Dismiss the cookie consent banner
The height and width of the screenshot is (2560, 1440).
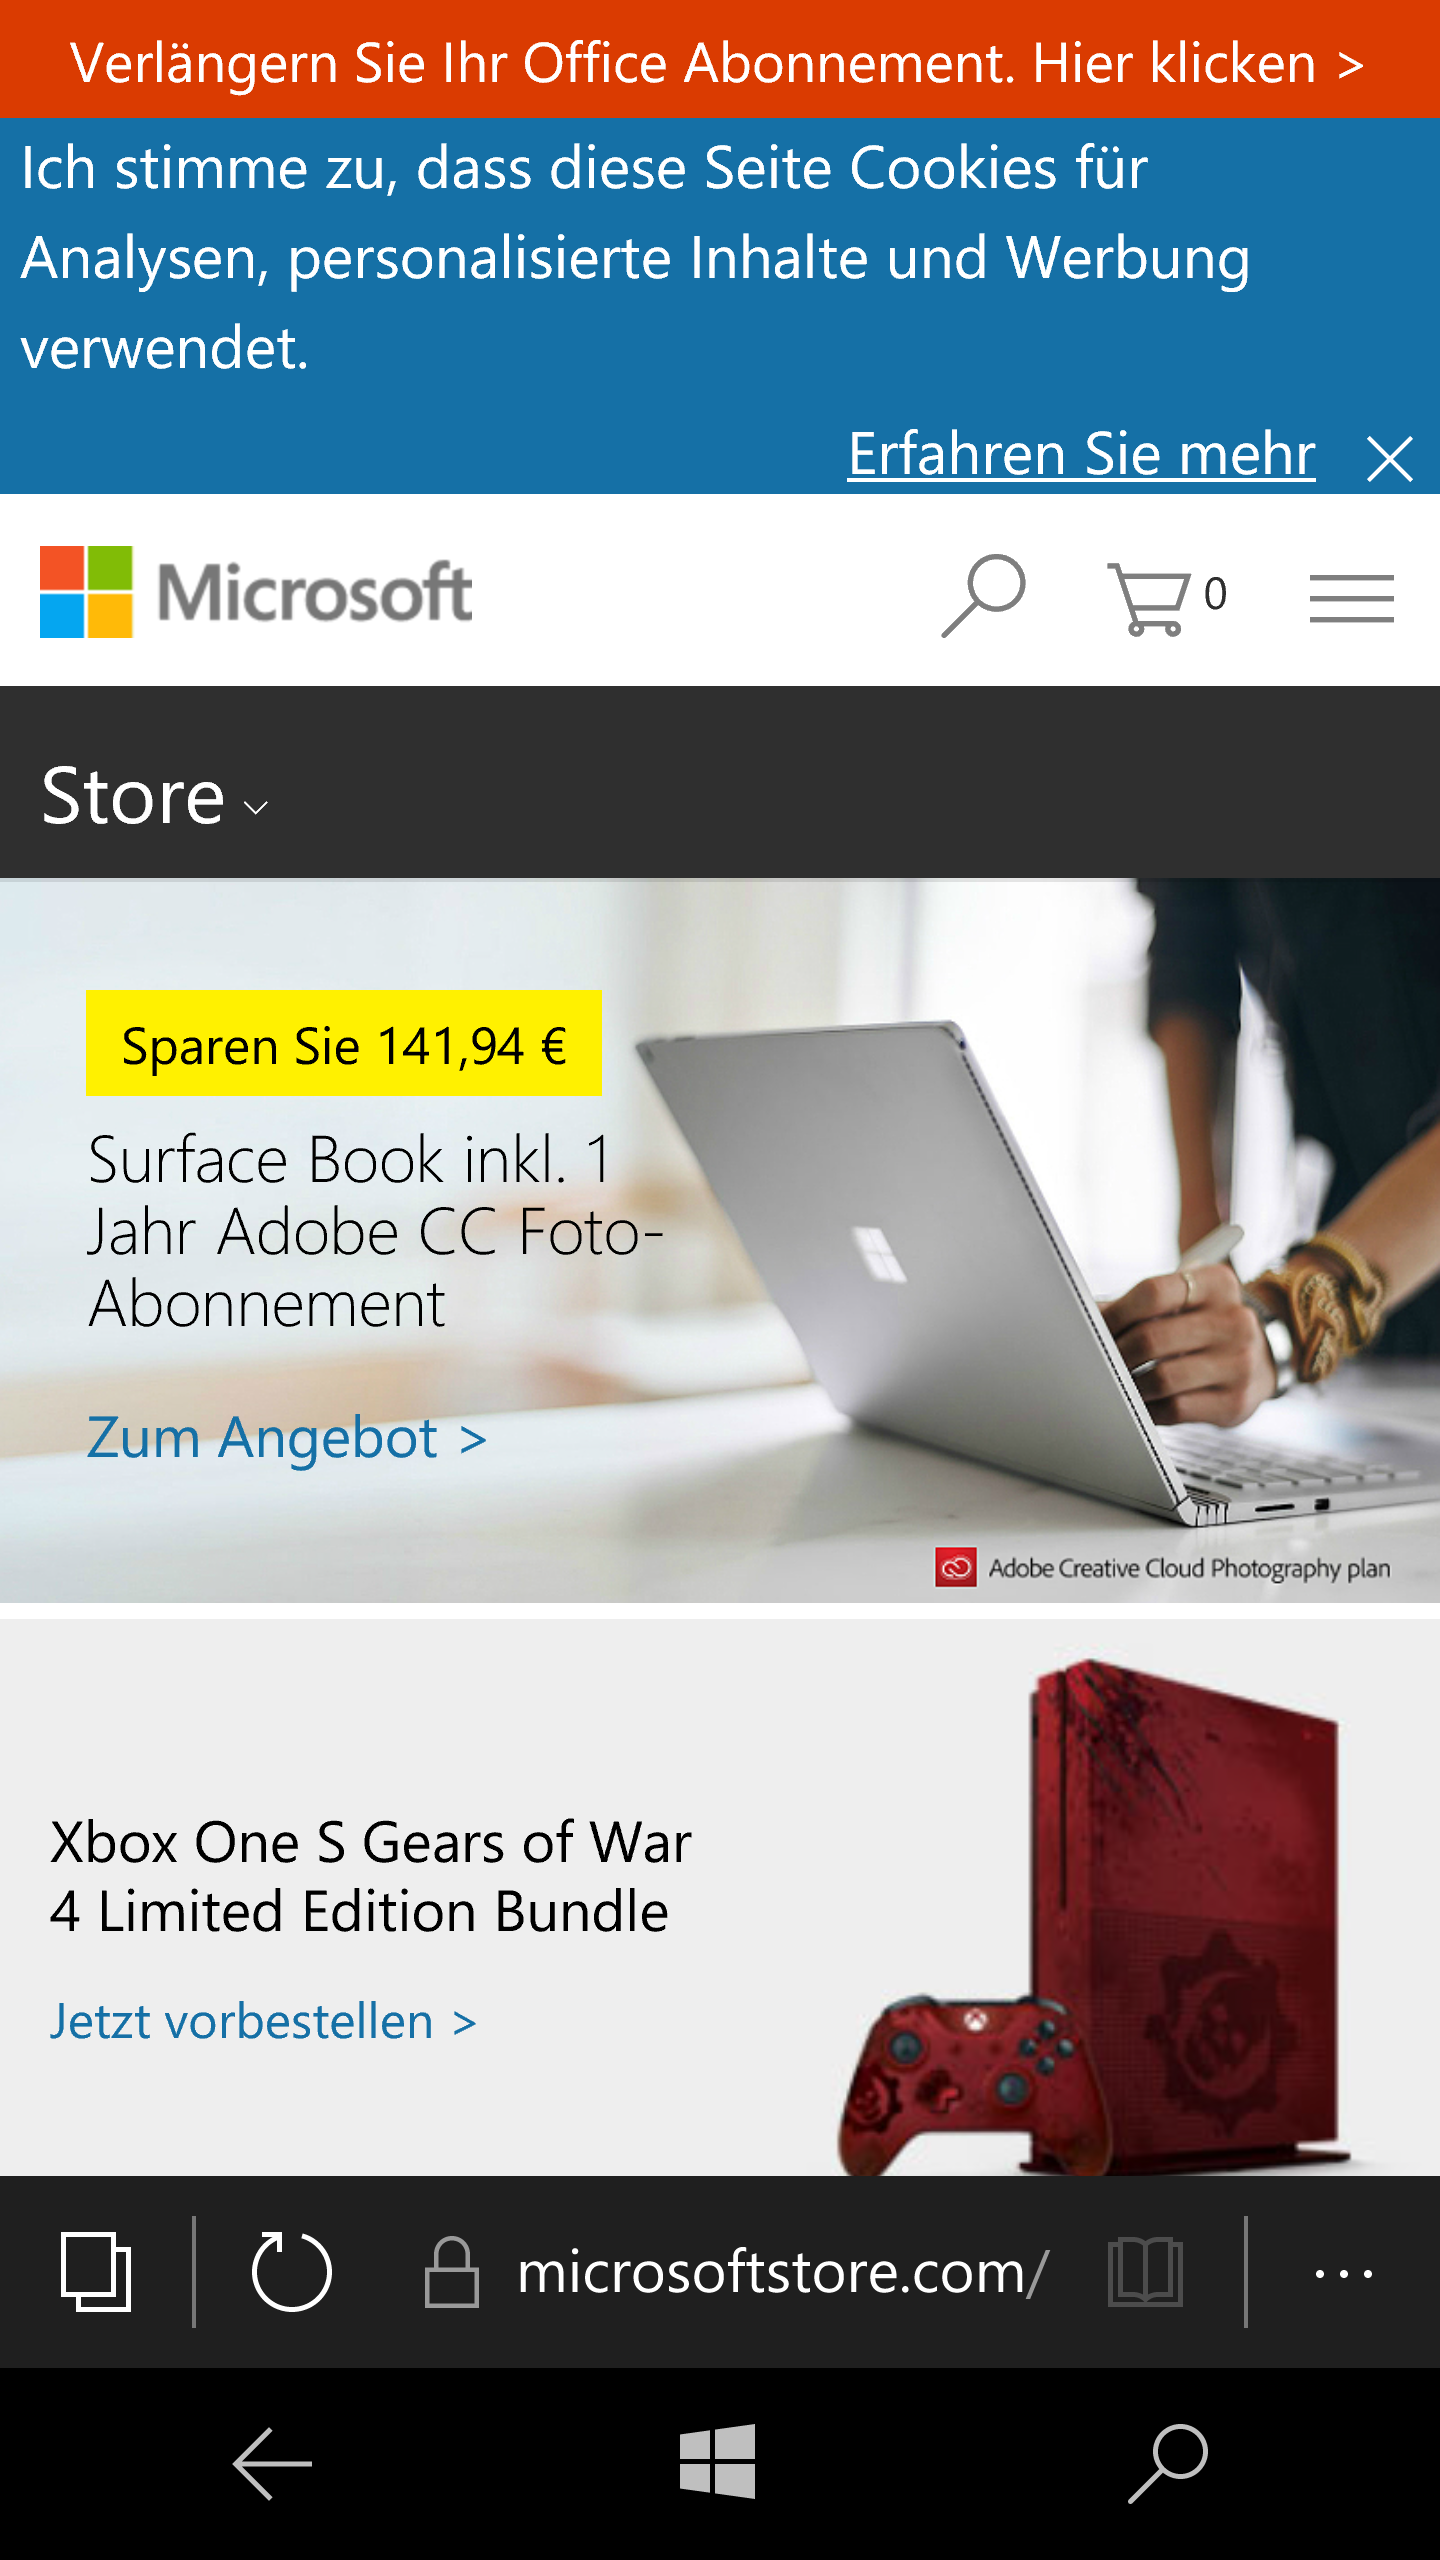(x=1390, y=459)
